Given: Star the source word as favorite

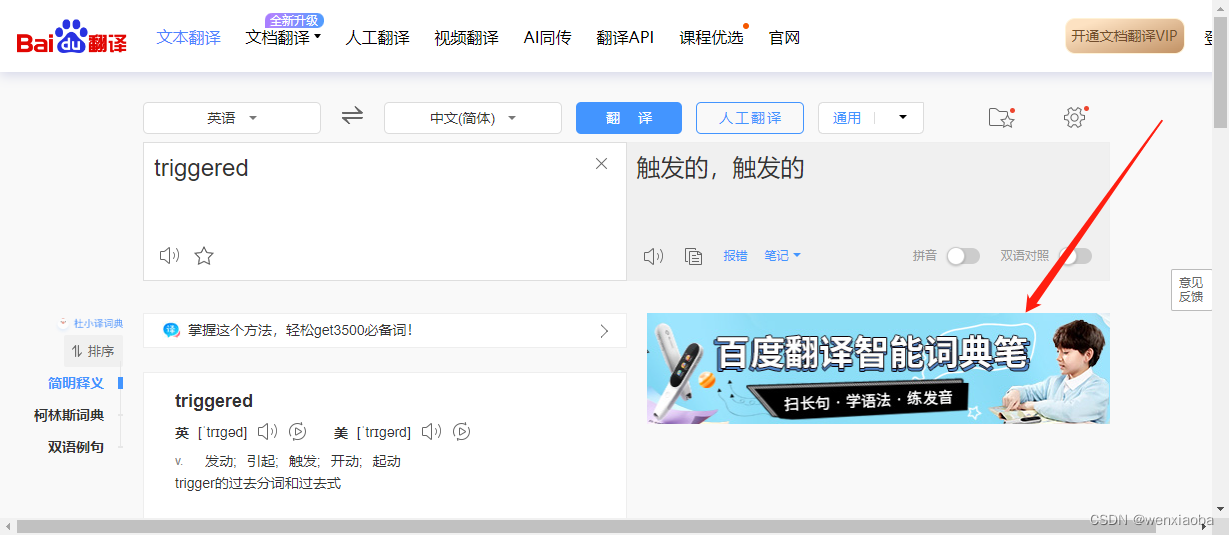Looking at the screenshot, I should tap(204, 255).
